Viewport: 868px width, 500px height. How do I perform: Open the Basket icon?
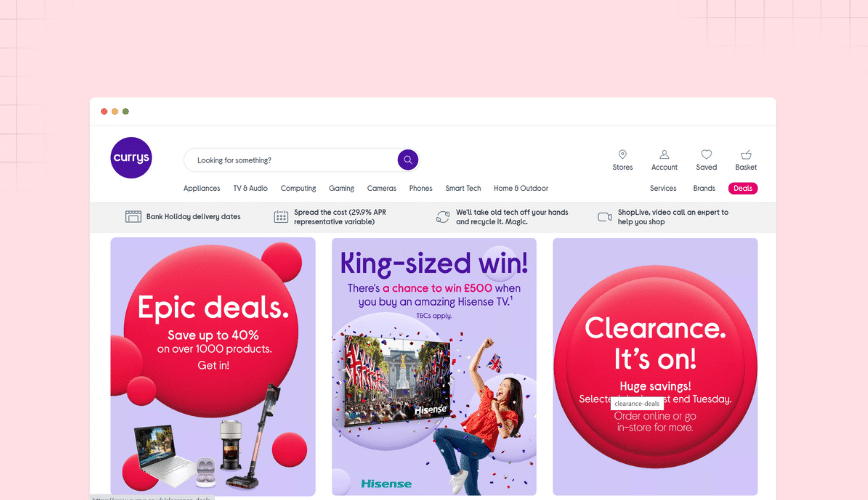[746, 154]
